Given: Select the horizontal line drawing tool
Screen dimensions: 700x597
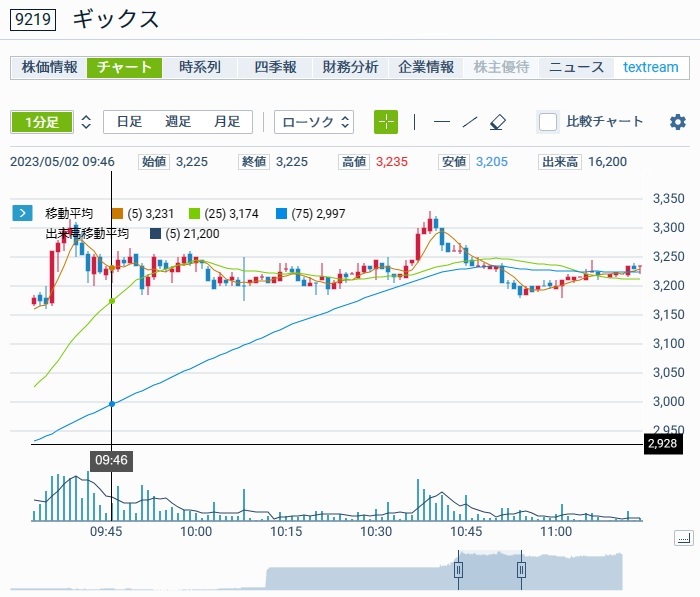Looking at the screenshot, I should click(441, 122).
